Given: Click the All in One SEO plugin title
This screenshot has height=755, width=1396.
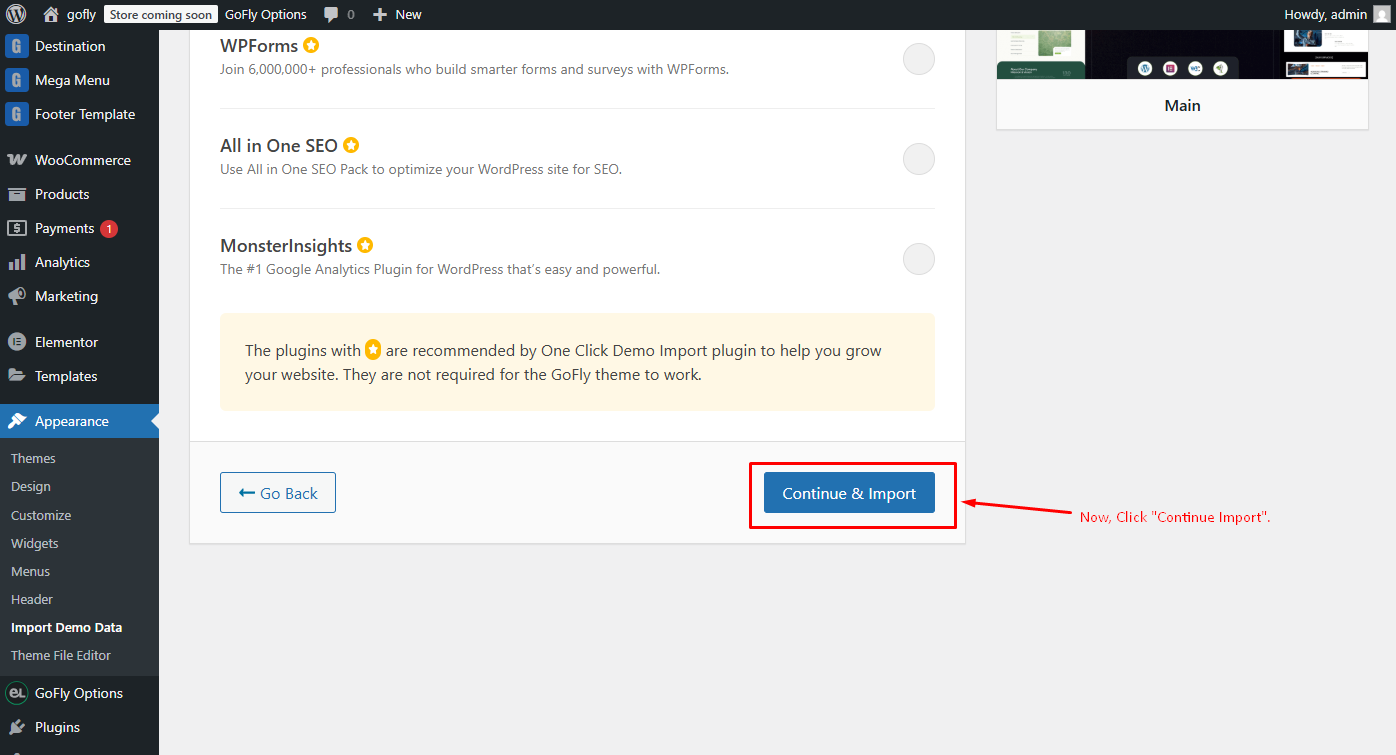Looking at the screenshot, I should pos(279,145).
